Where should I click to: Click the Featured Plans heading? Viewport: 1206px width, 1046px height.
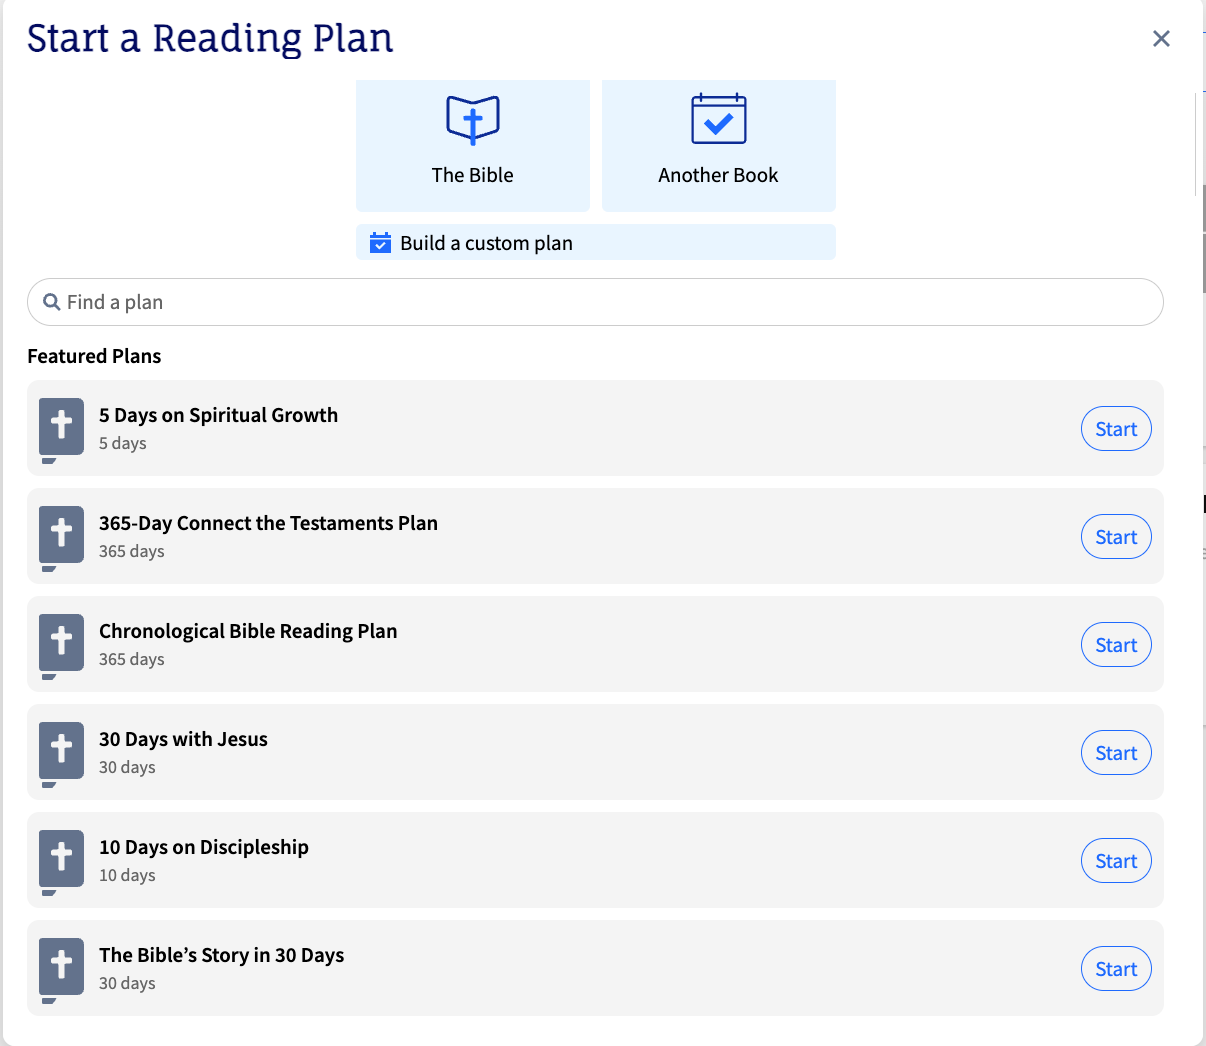94,356
